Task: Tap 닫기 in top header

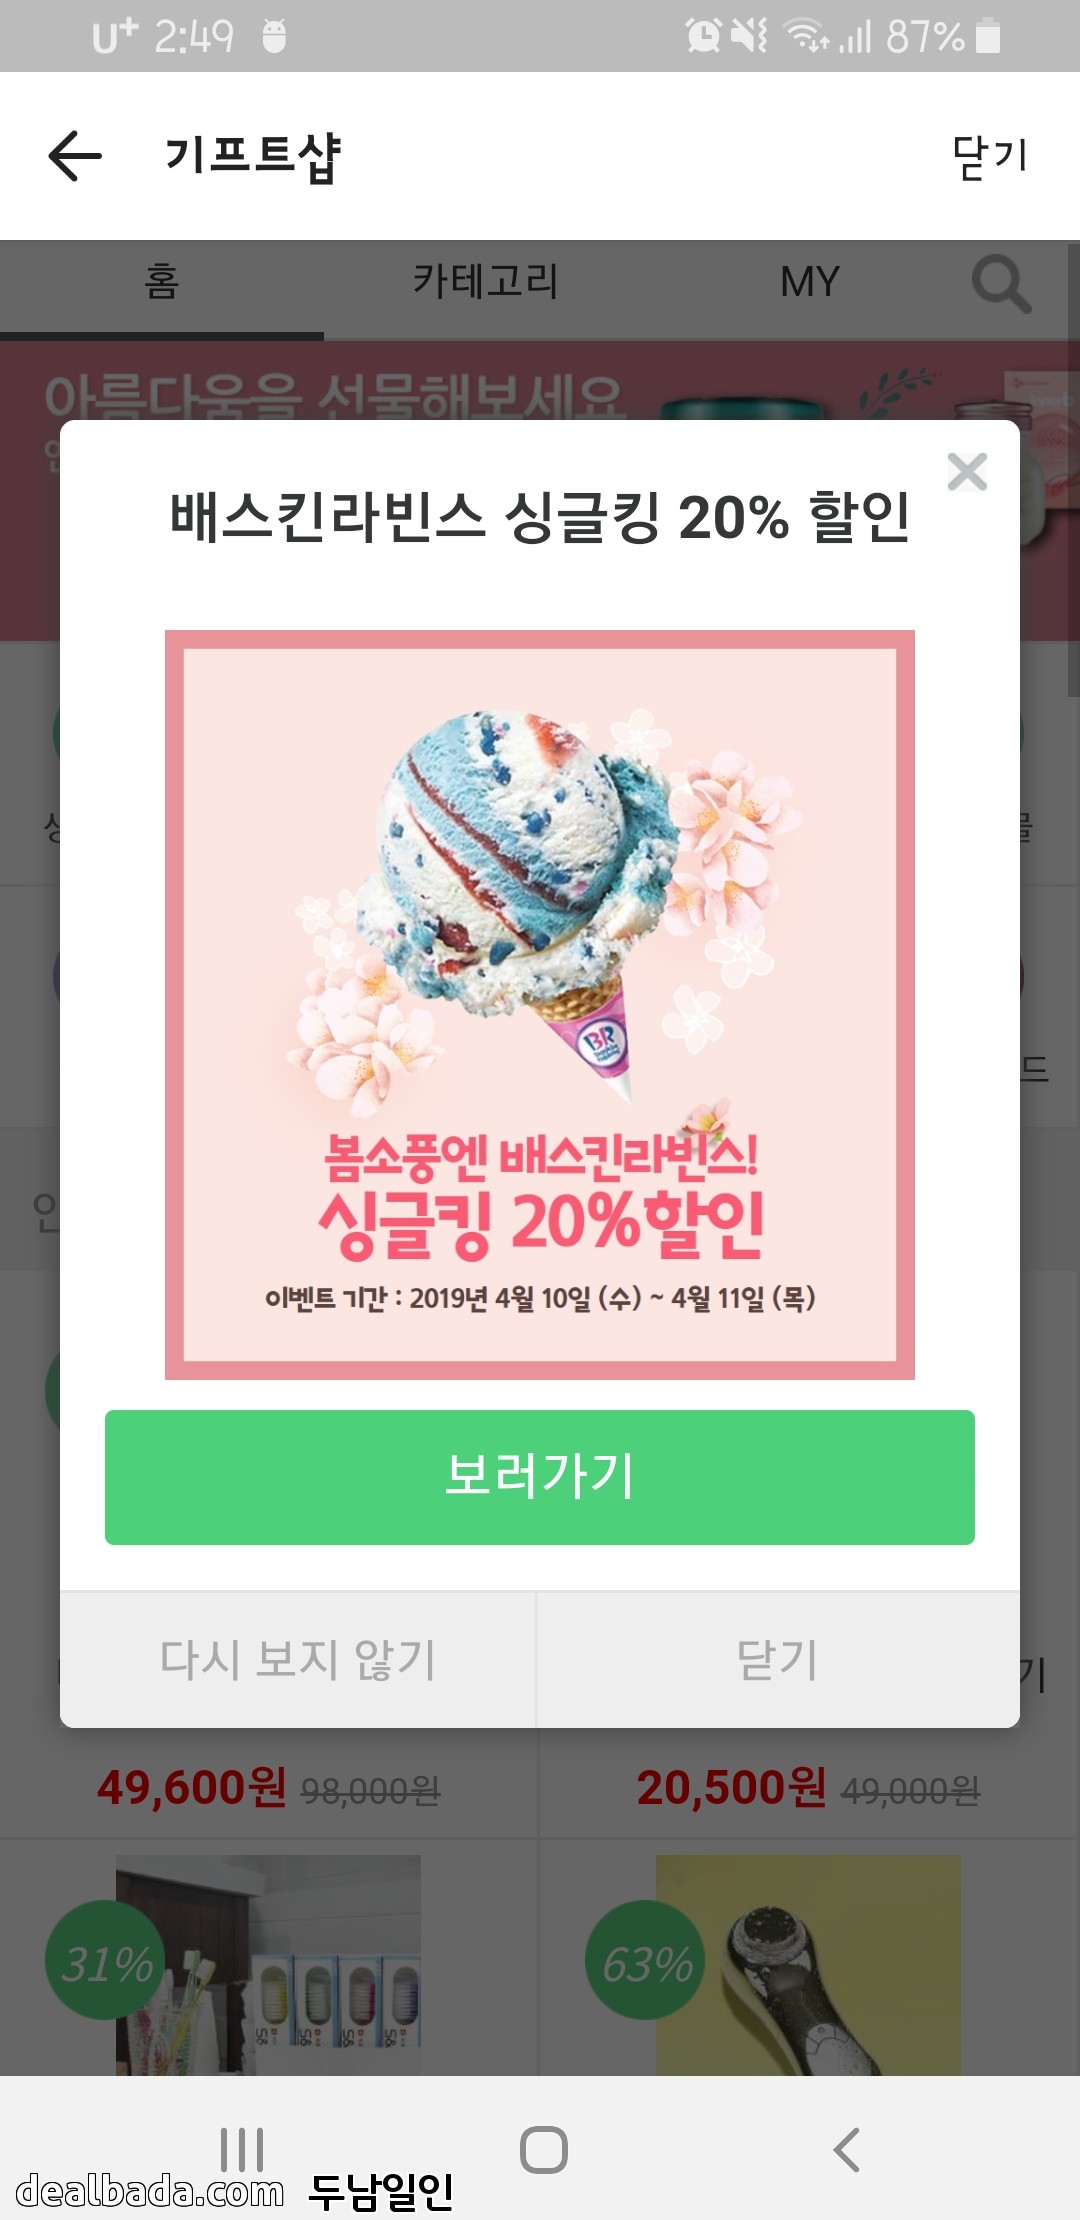Action: (990, 157)
